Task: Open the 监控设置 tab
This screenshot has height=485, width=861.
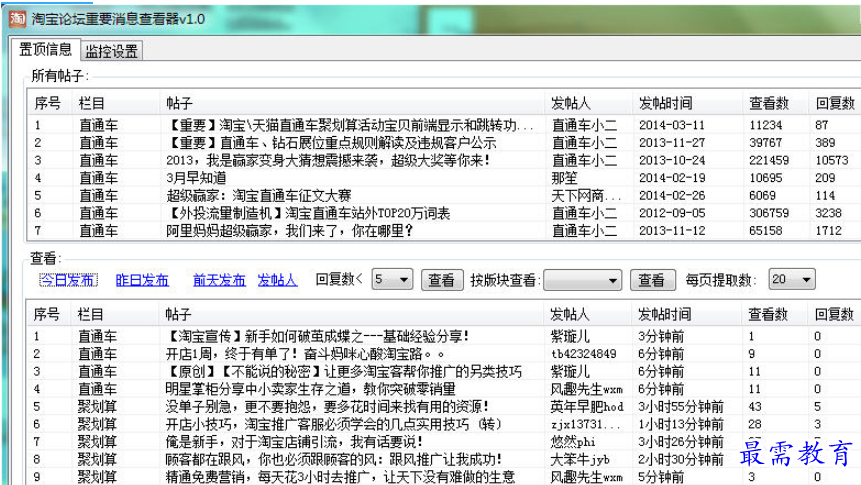Action: [x=111, y=51]
